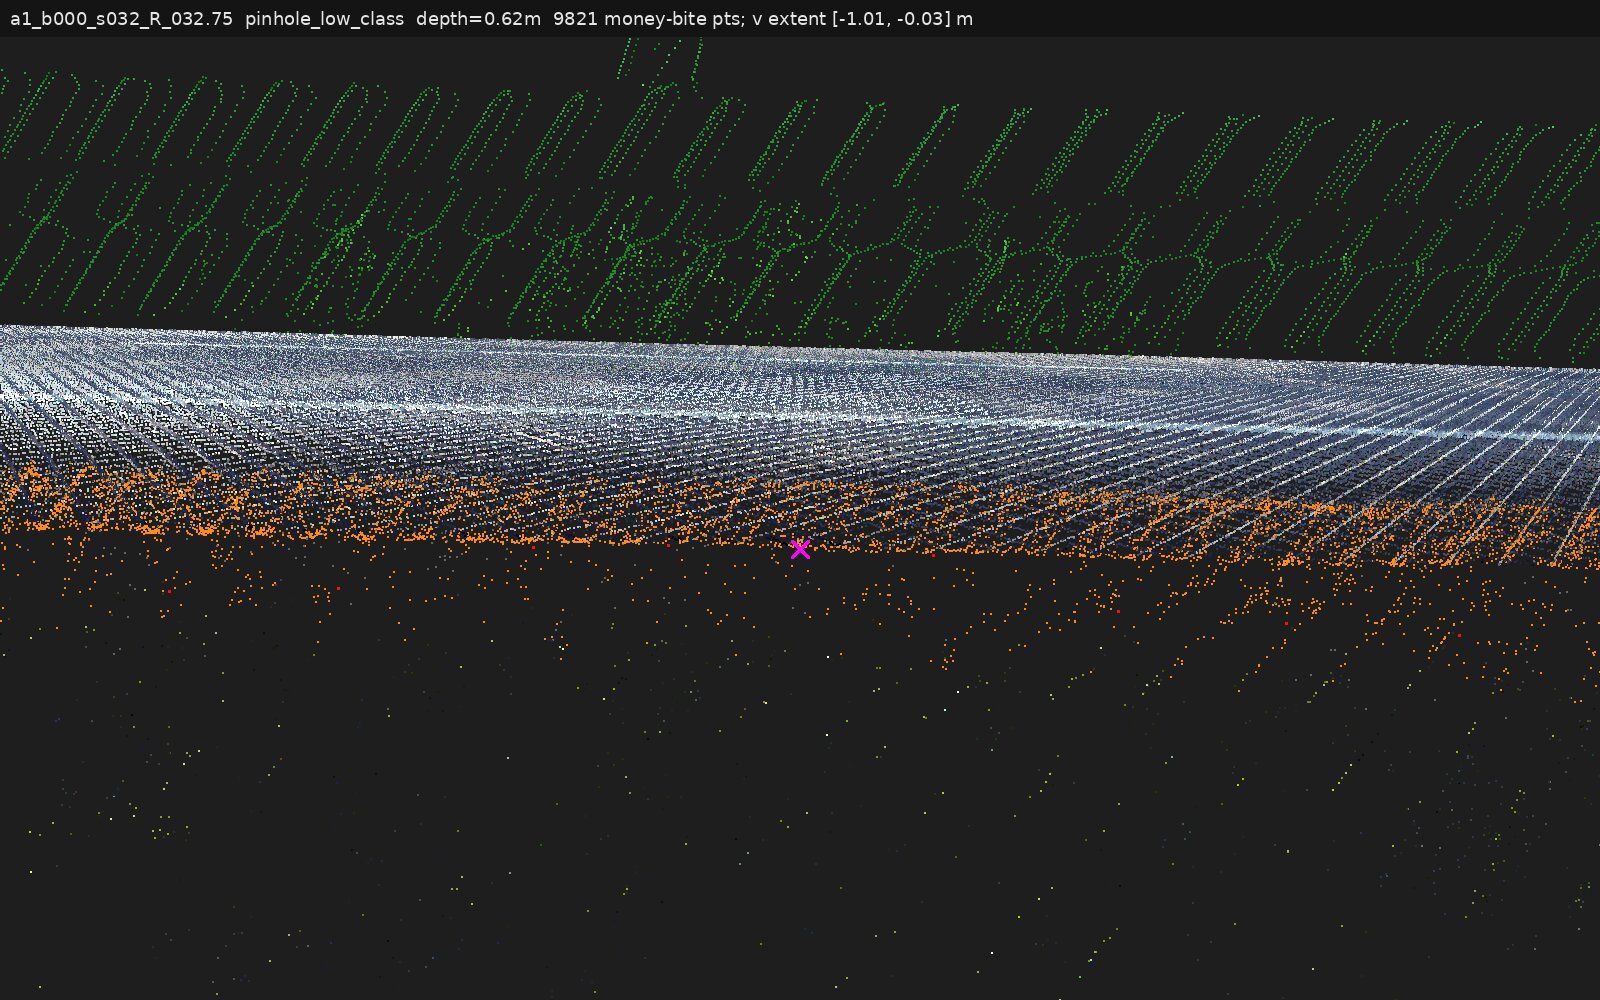This screenshot has width=1600, height=1000.
Task: Select the scattered orange points below the band
Action: coord(800,610)
